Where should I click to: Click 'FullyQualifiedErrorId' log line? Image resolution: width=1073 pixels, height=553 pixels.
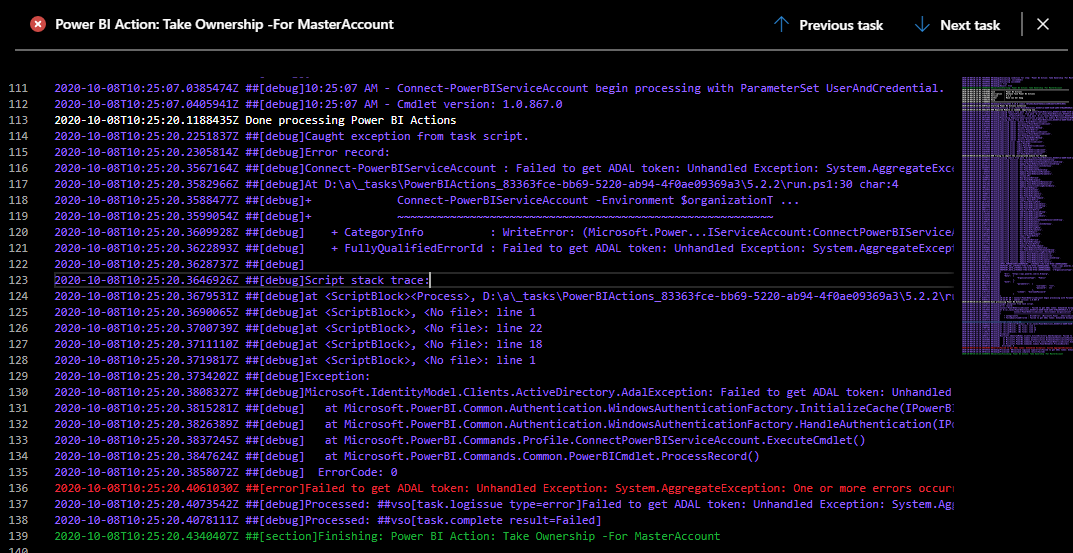tap(504, 248)
